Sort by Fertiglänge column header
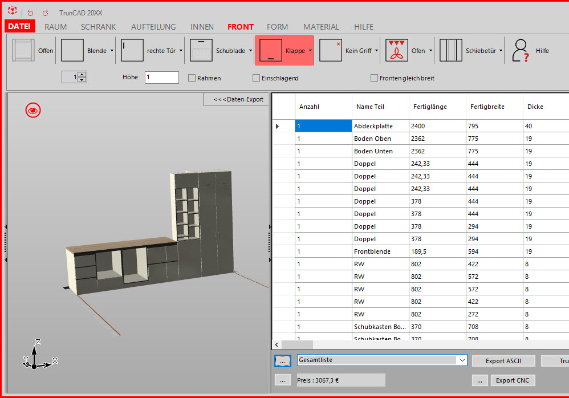This screenshot has width=569, height=398. pos(438,107)
